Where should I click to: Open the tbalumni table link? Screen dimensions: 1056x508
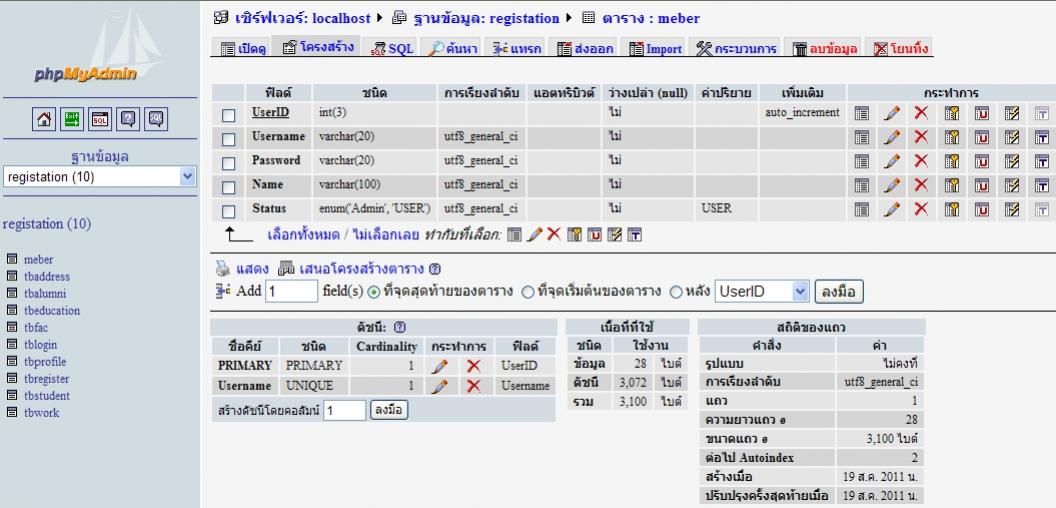click(44, 294)
